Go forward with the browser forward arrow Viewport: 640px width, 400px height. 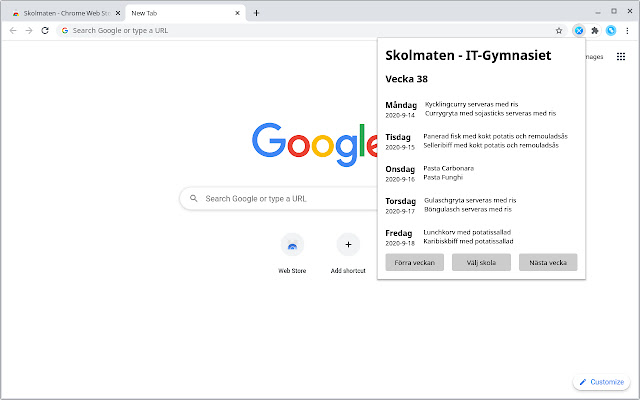(x=29, y=31)
